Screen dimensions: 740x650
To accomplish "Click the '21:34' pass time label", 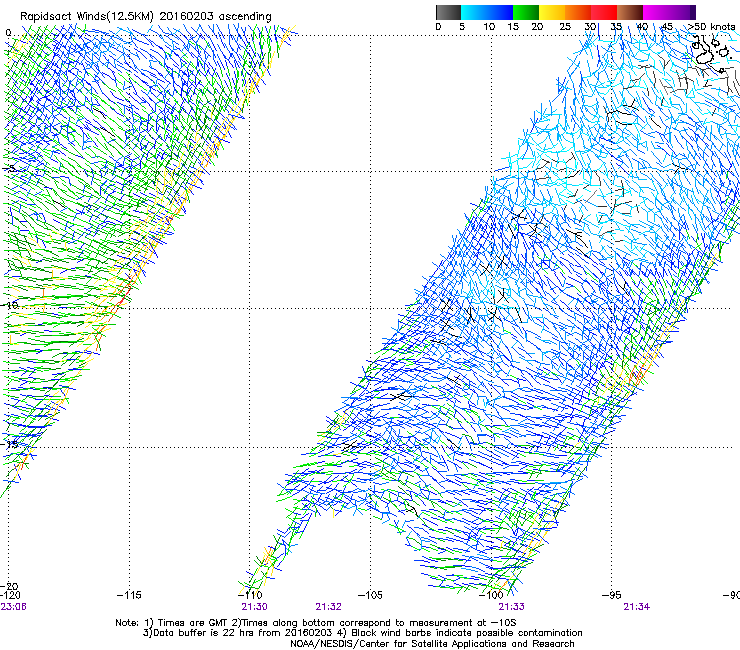I will point(637,607).
